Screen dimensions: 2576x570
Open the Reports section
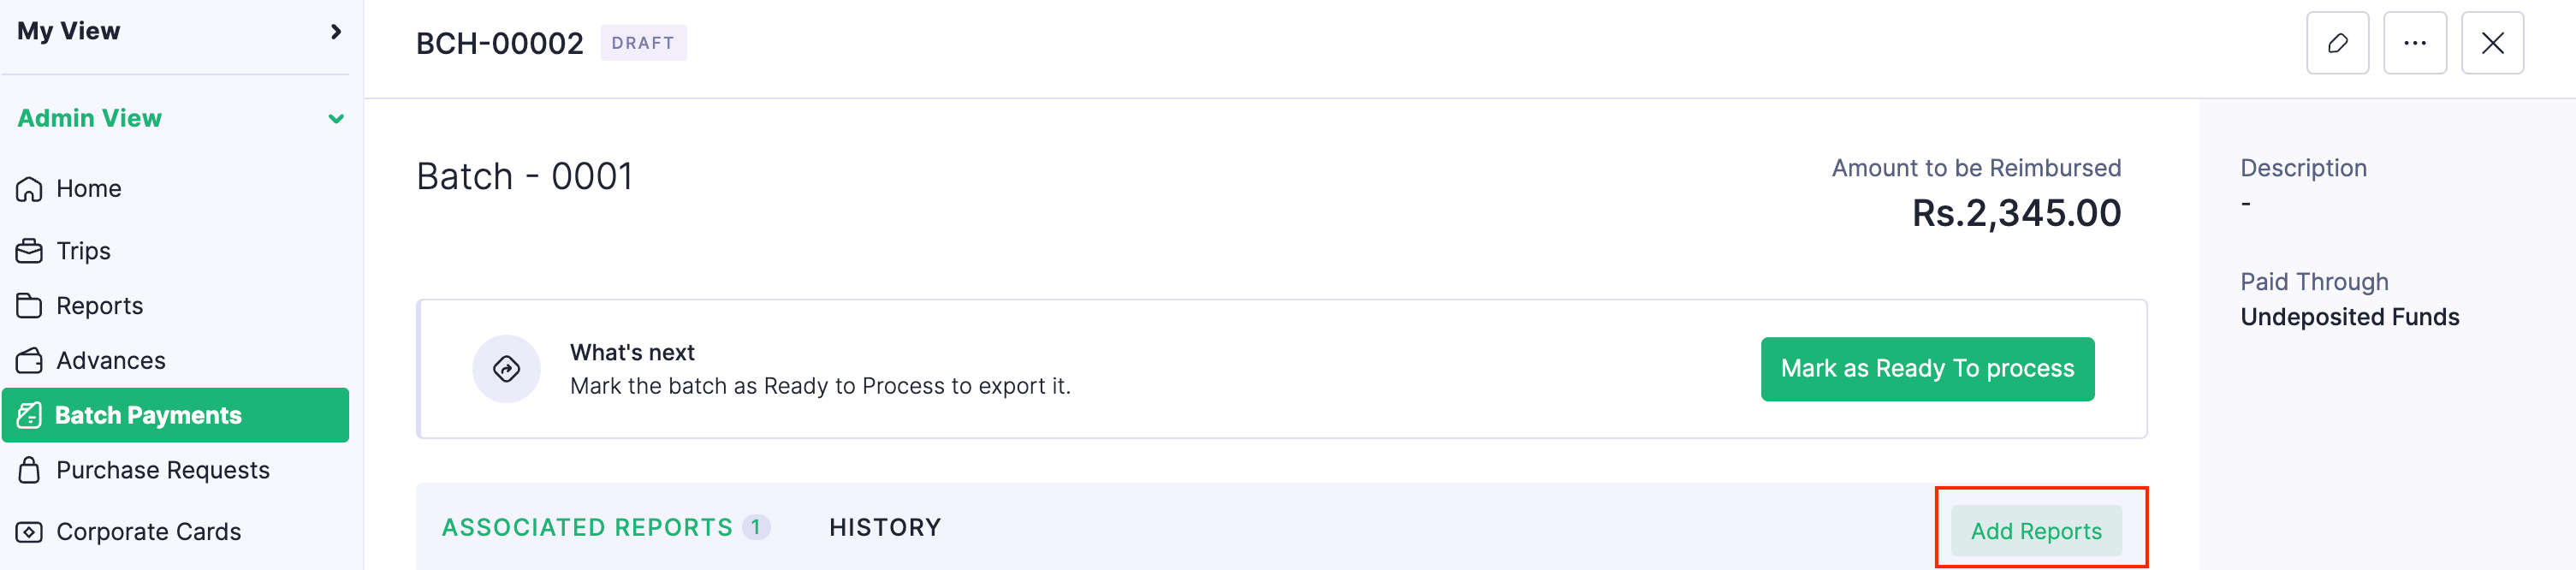coord(99,305)
